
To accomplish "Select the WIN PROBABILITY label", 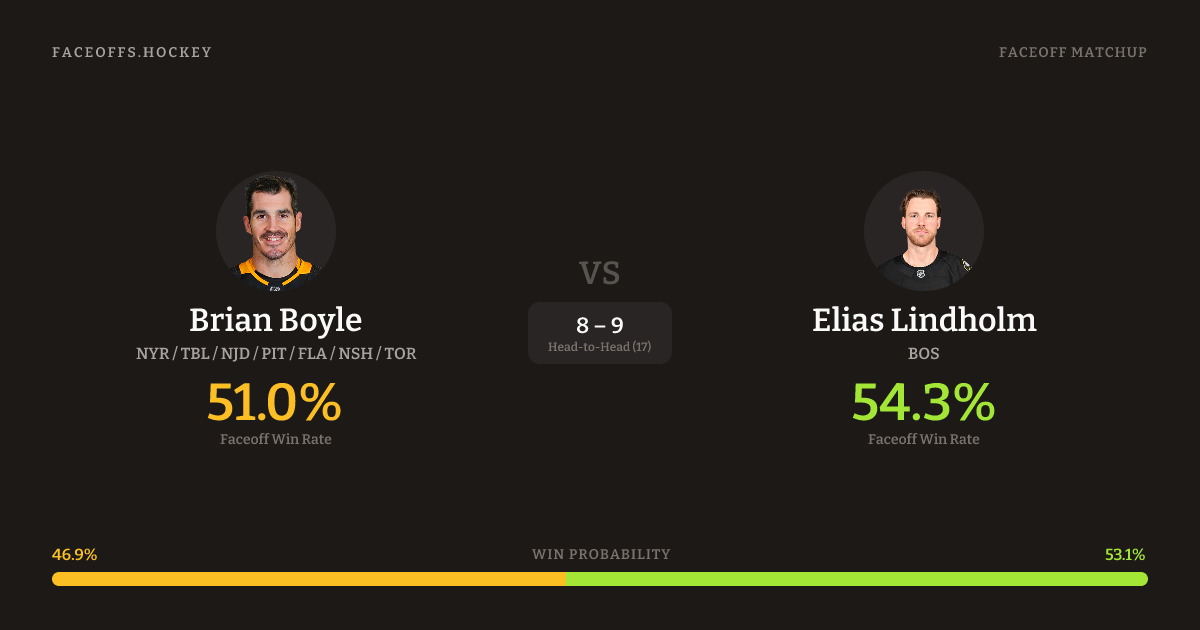I will coord(601,554).
